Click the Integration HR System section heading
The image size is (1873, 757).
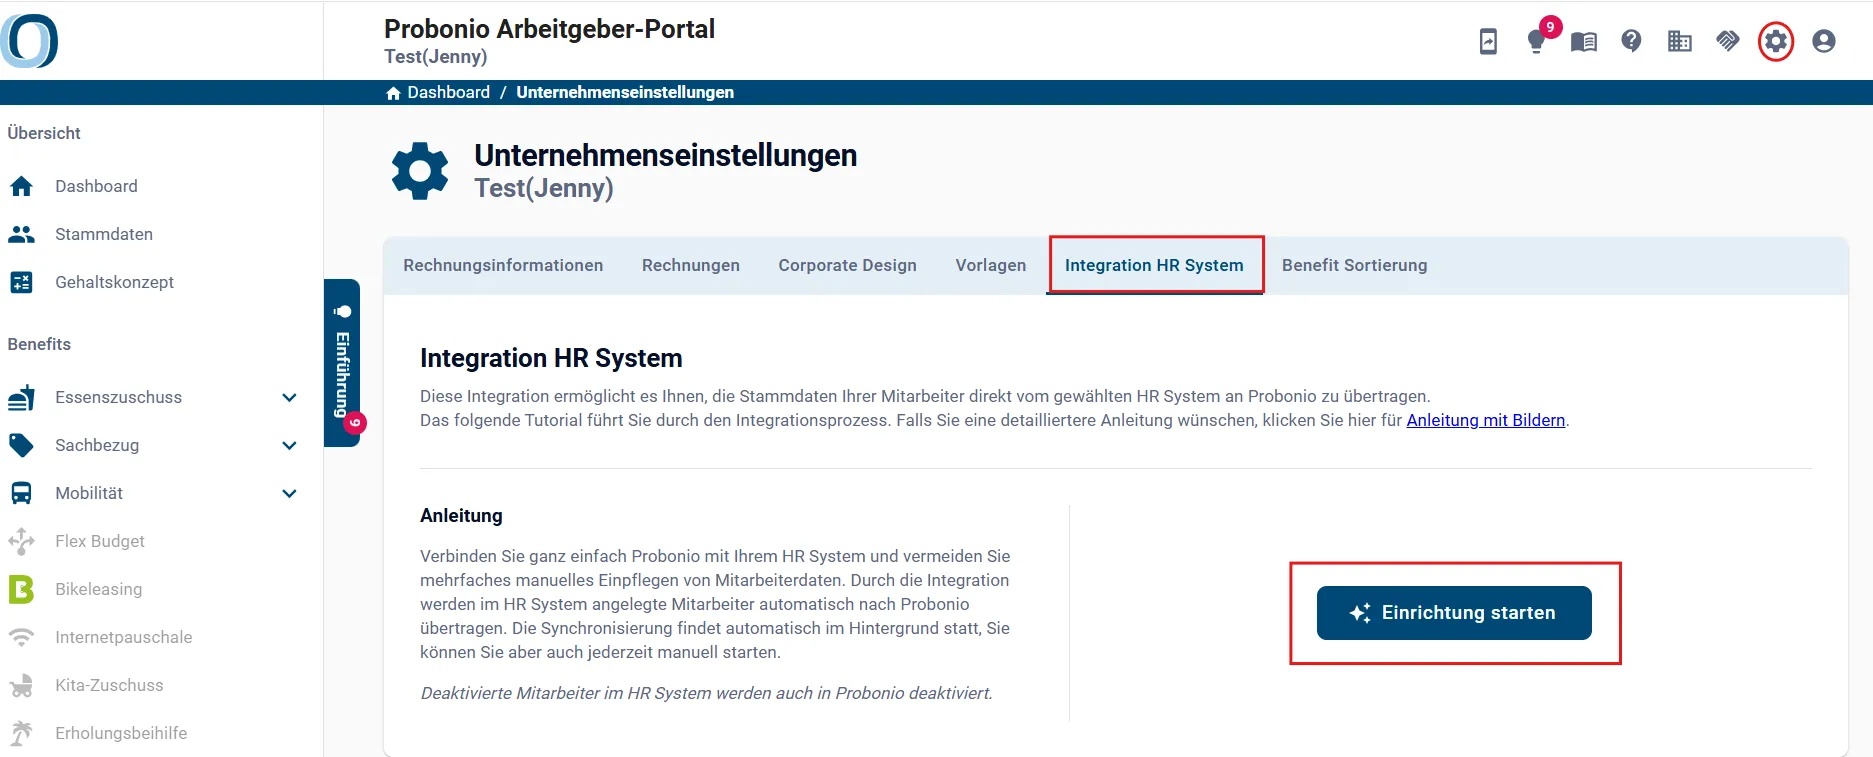pyautogui.click(x=551, y=358)
